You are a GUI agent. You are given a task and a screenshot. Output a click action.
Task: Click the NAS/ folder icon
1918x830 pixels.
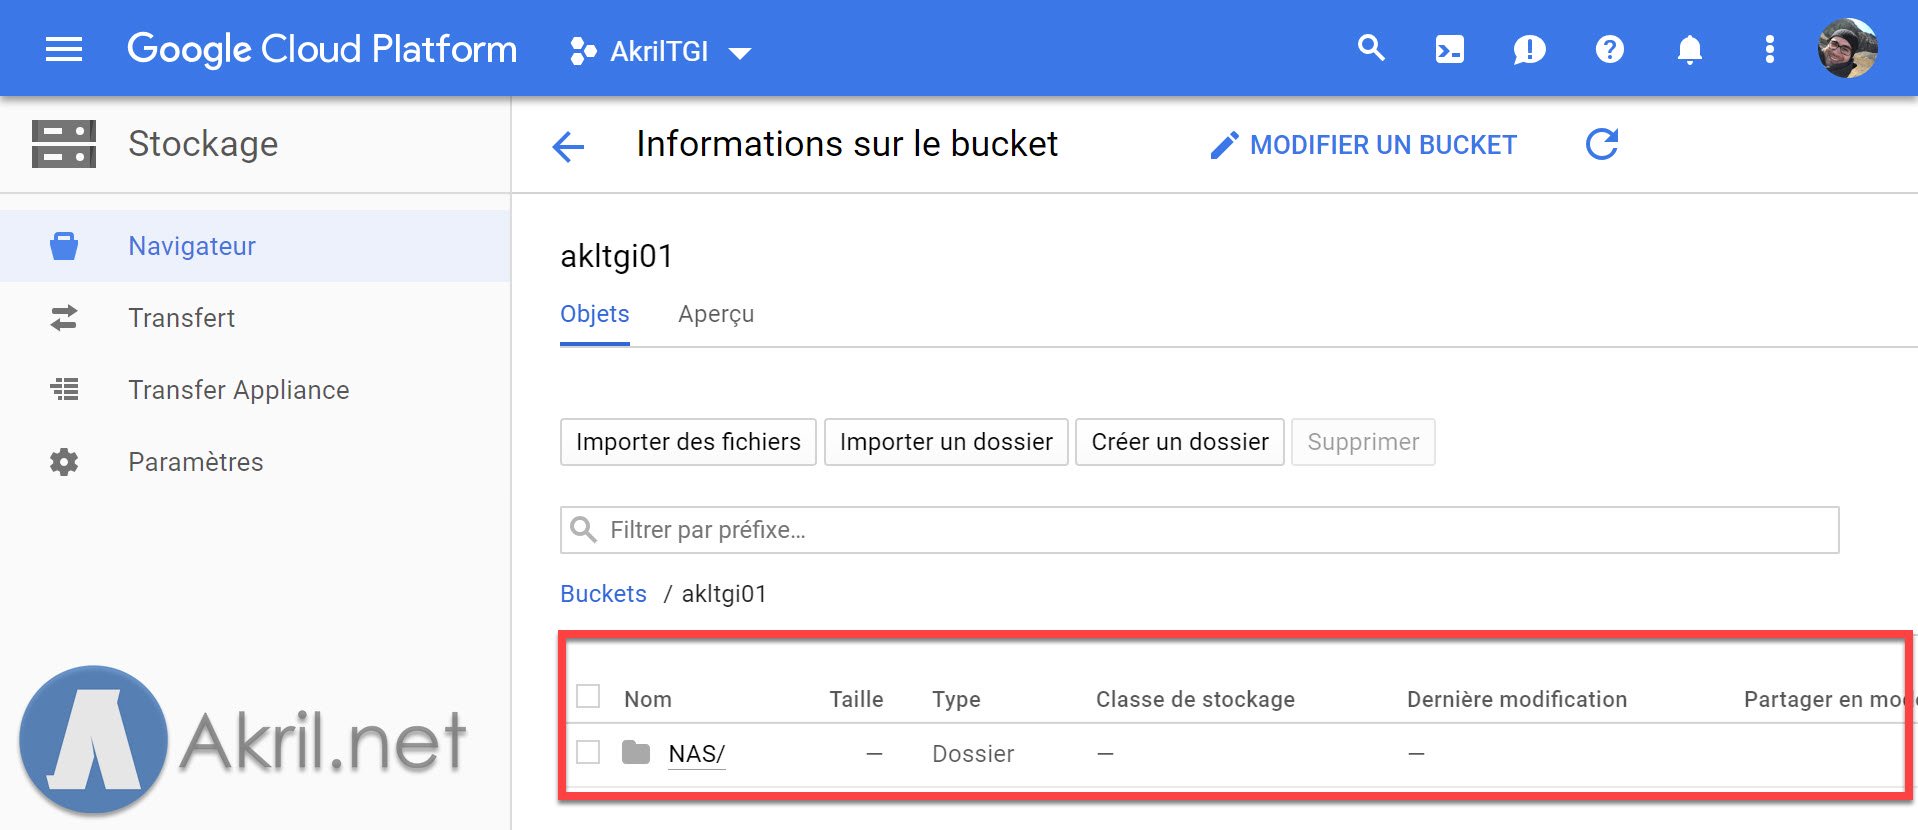pos(636,752)
